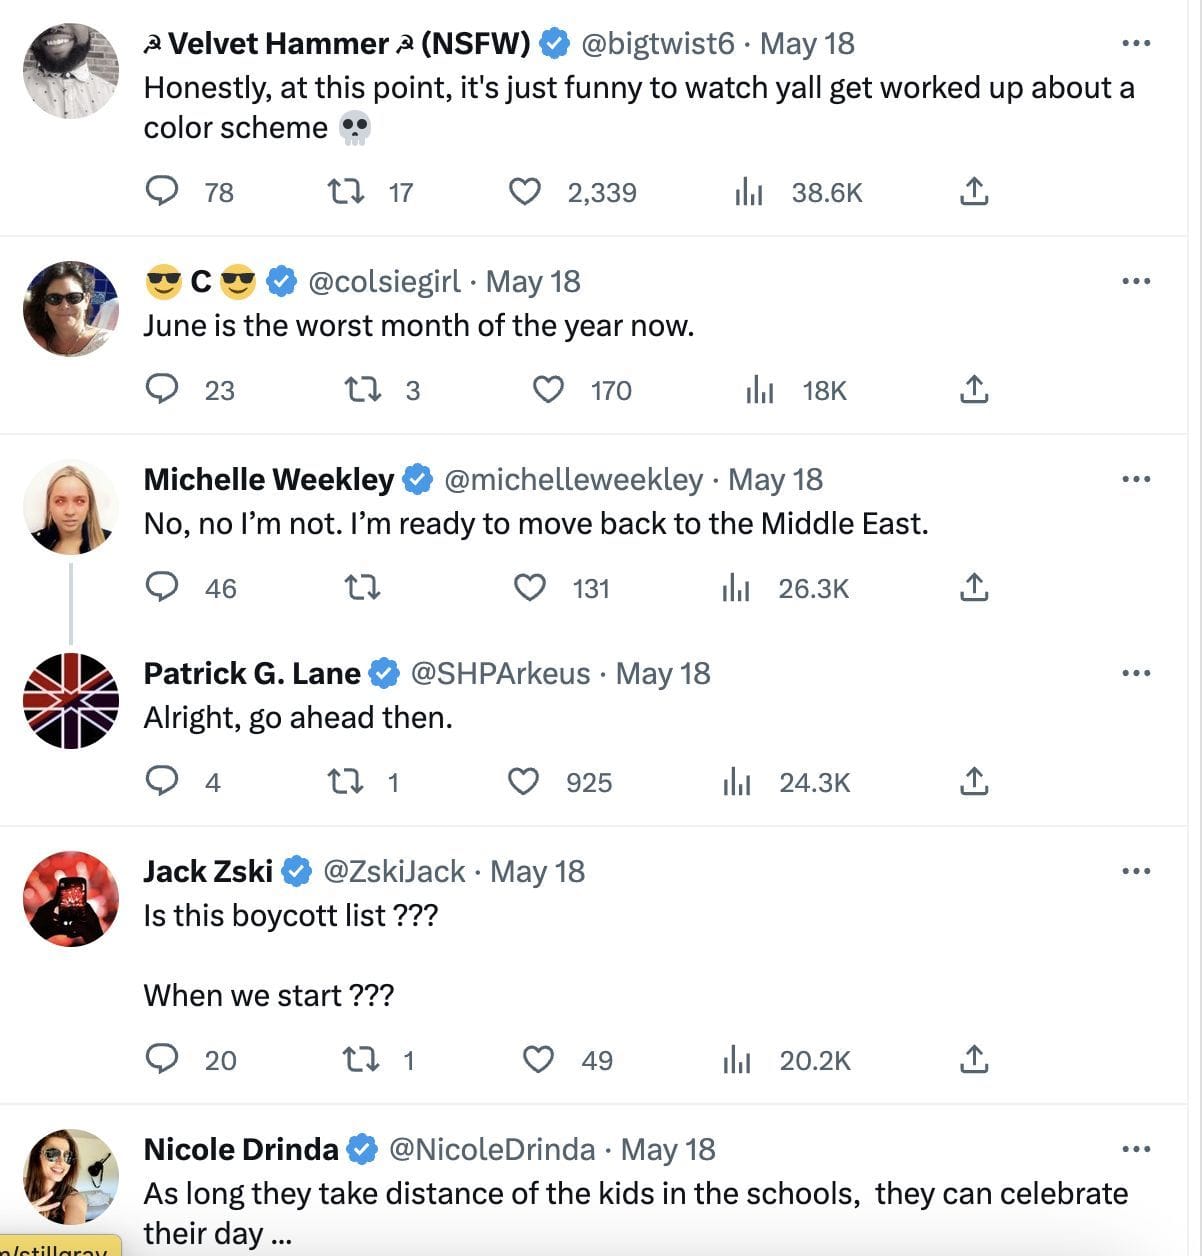Open the options menu on colsiegirl's tweet
The height and width of the screenshot is (1256, 1202).
tap(1136, 281)
